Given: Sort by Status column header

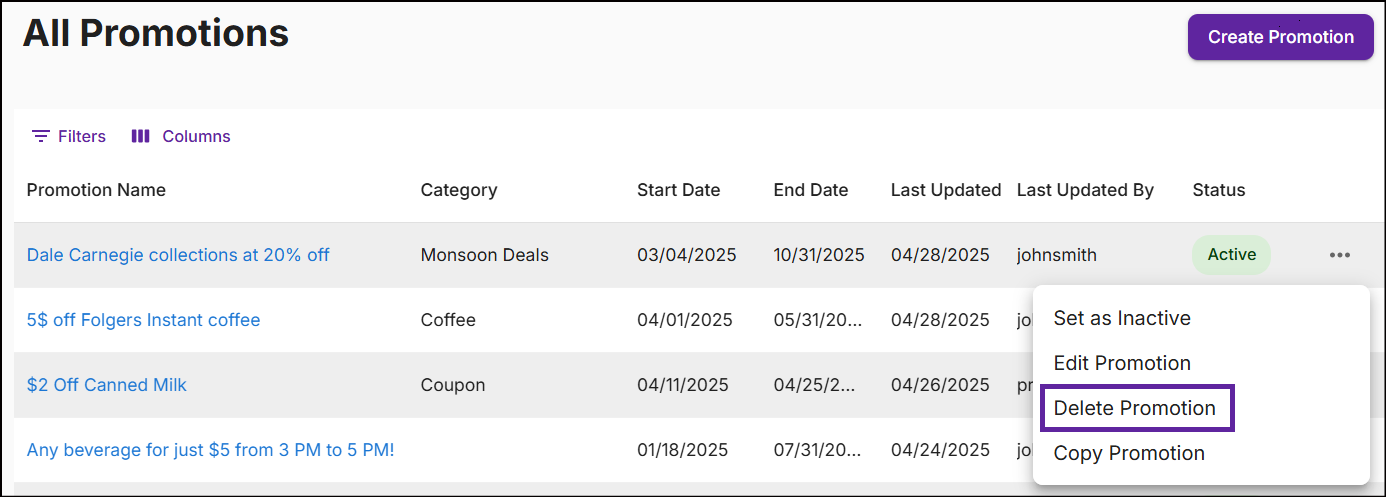Looking at the screenshot, I should tap(1219, 190).
